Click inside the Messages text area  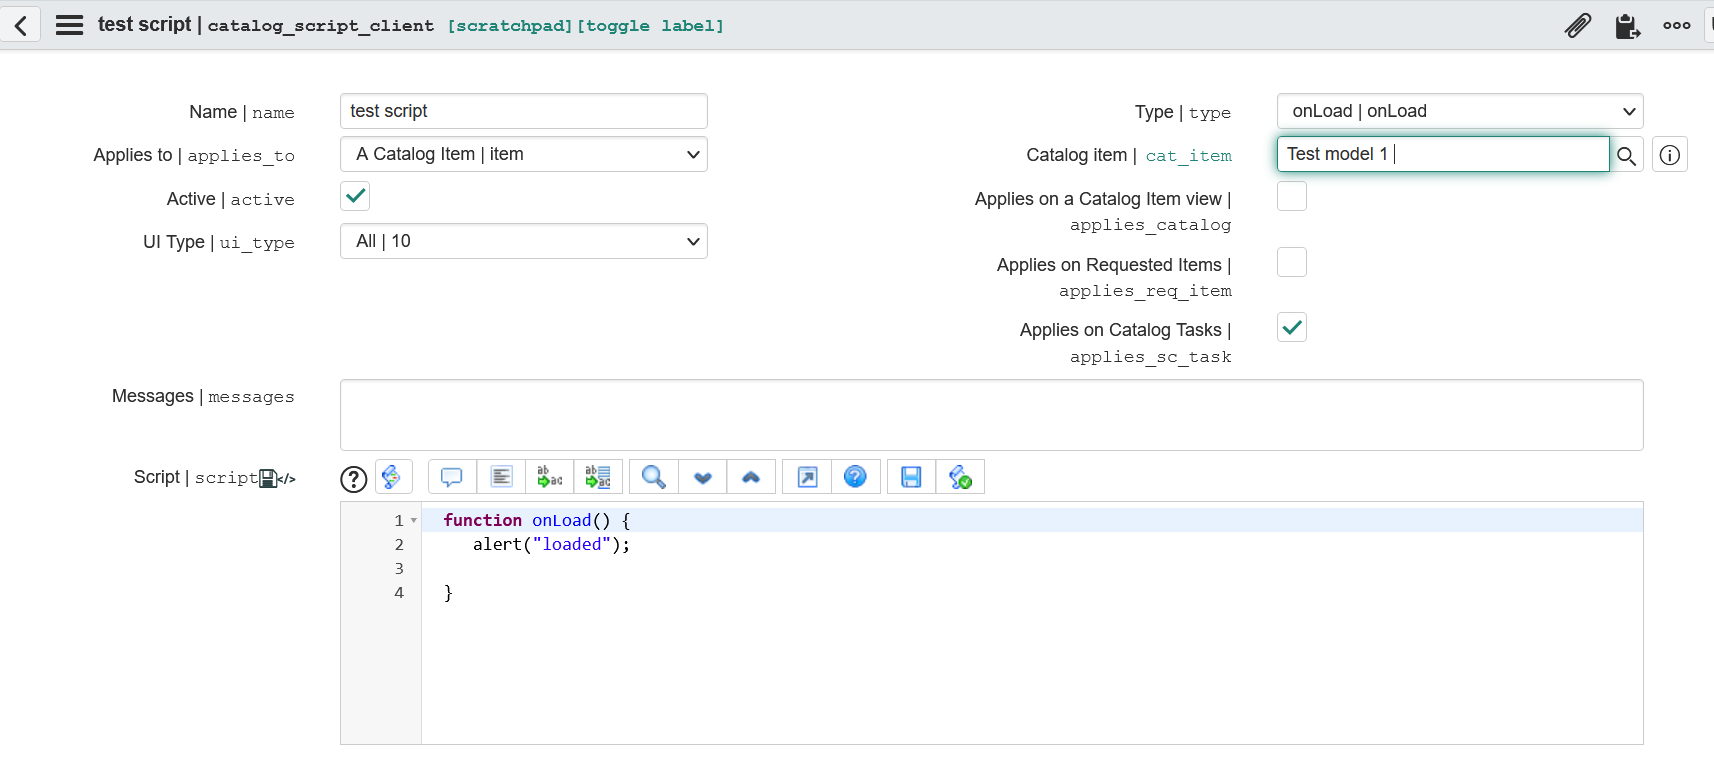tap(991, 415)
